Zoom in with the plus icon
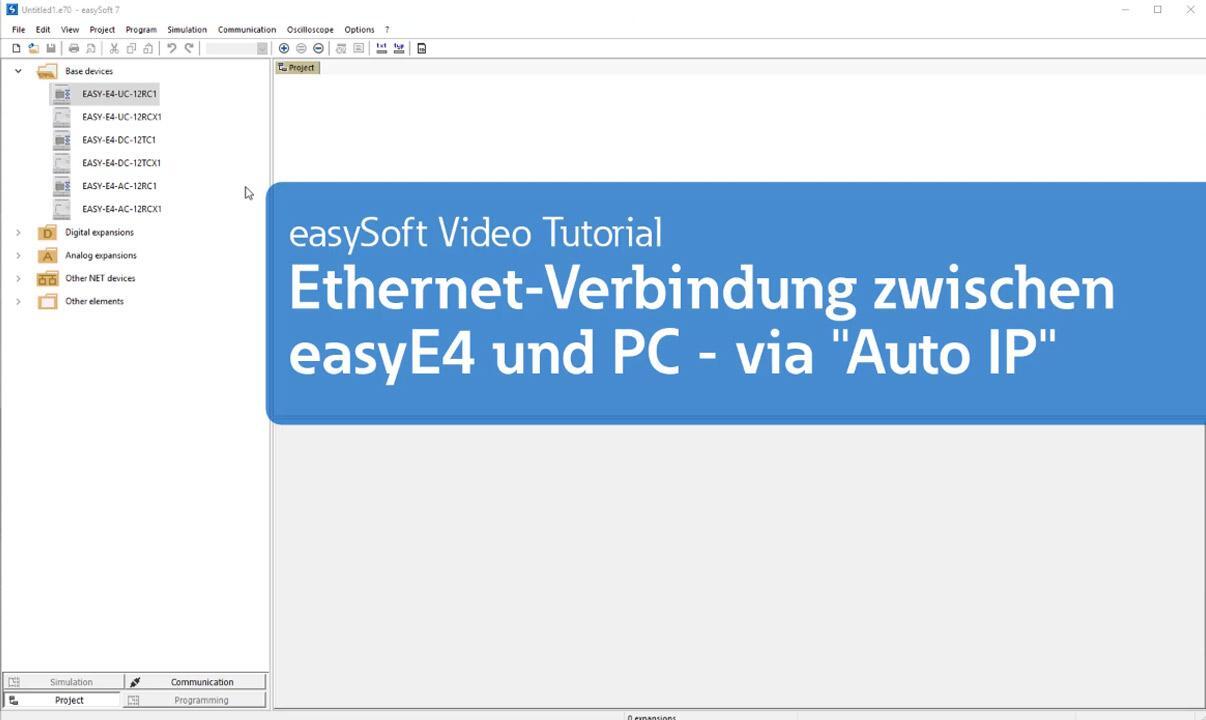1206x720 pixels. [x=284, y=48]
